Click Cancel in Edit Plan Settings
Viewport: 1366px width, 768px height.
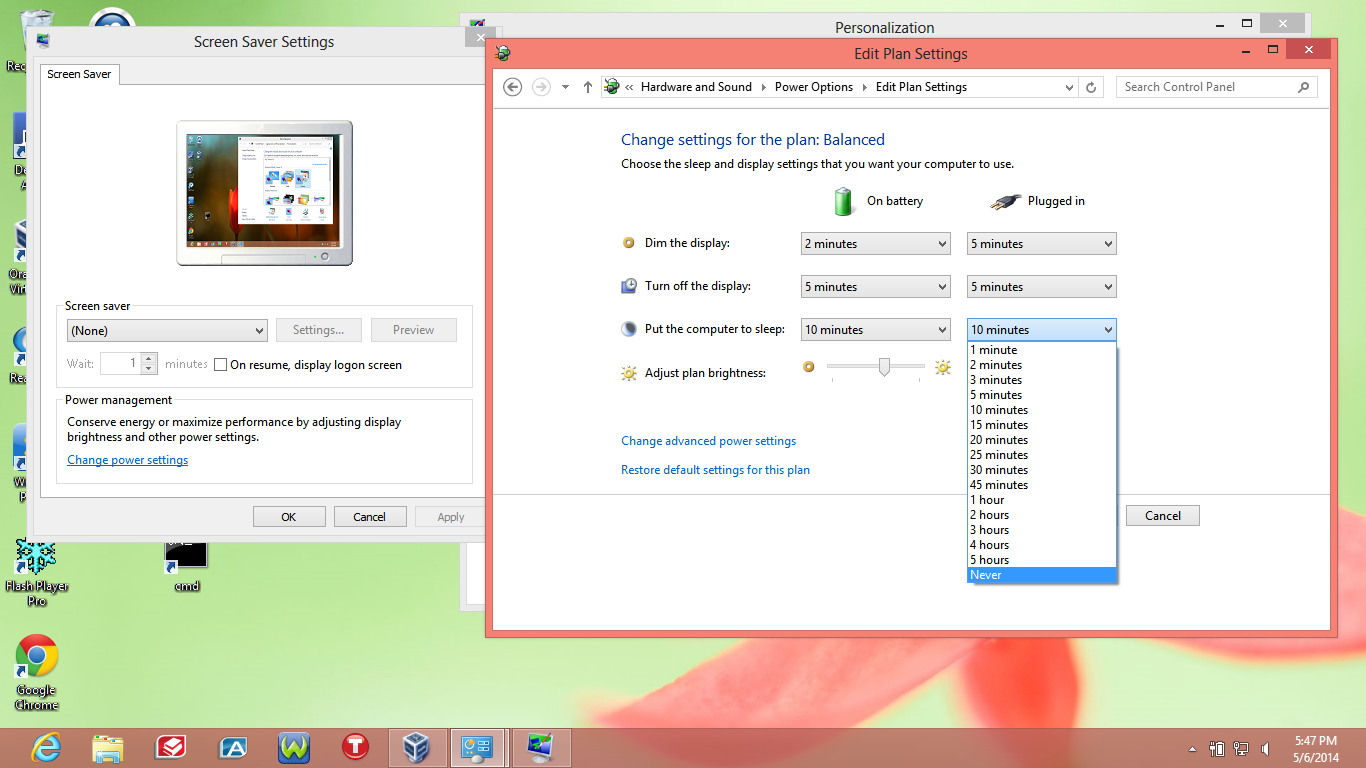(1162, 516)
